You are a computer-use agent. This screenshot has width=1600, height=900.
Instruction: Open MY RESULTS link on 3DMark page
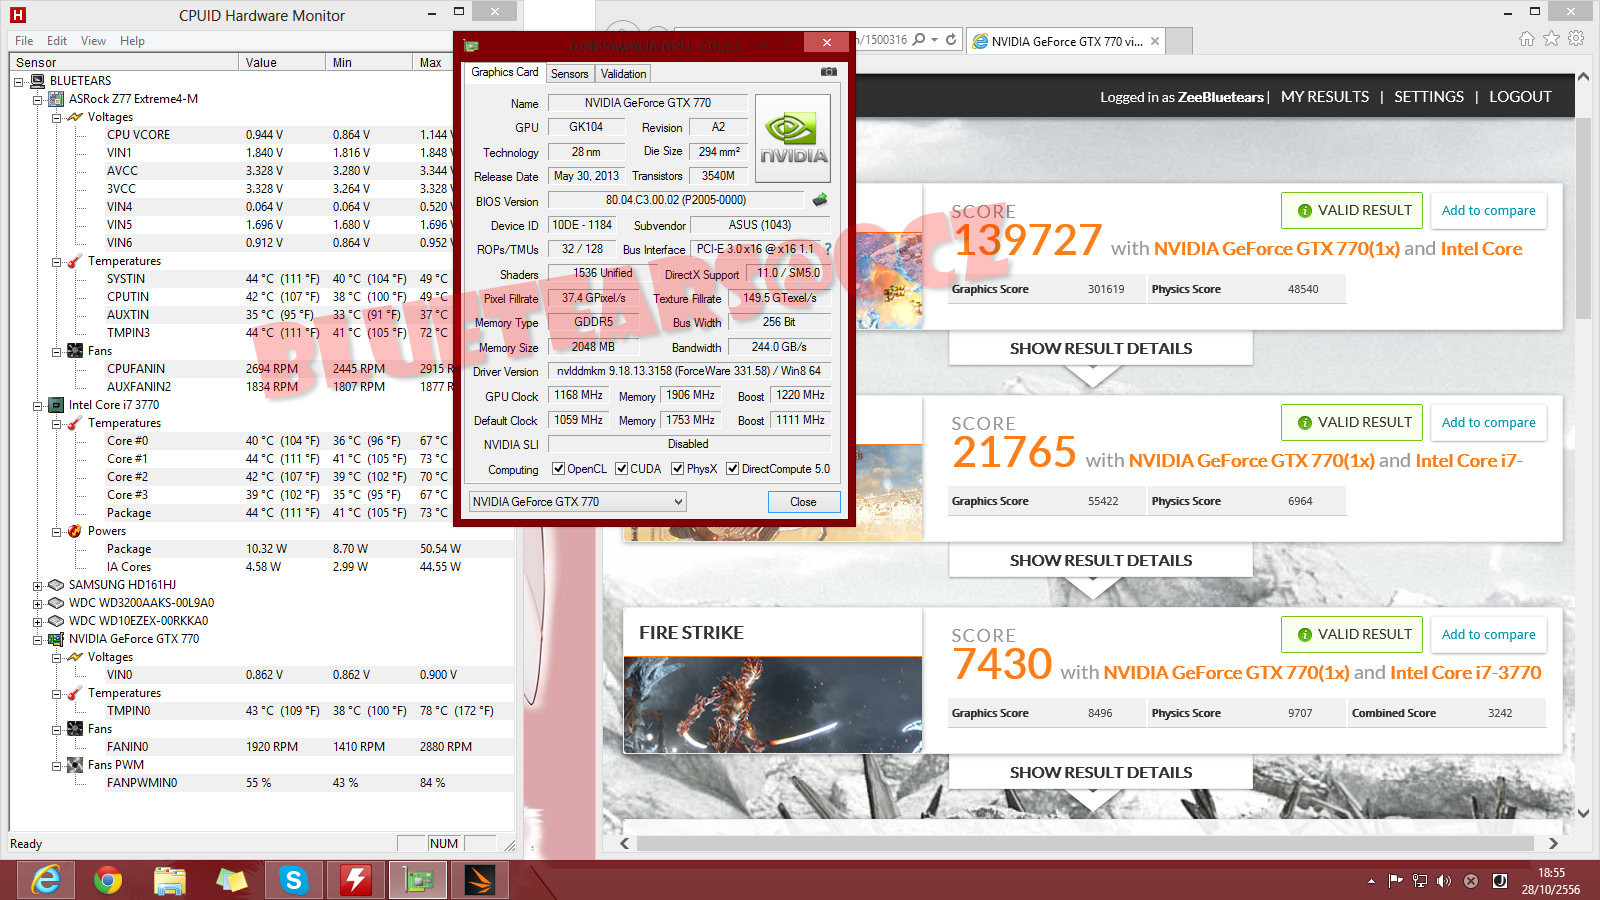(1325, 97)
